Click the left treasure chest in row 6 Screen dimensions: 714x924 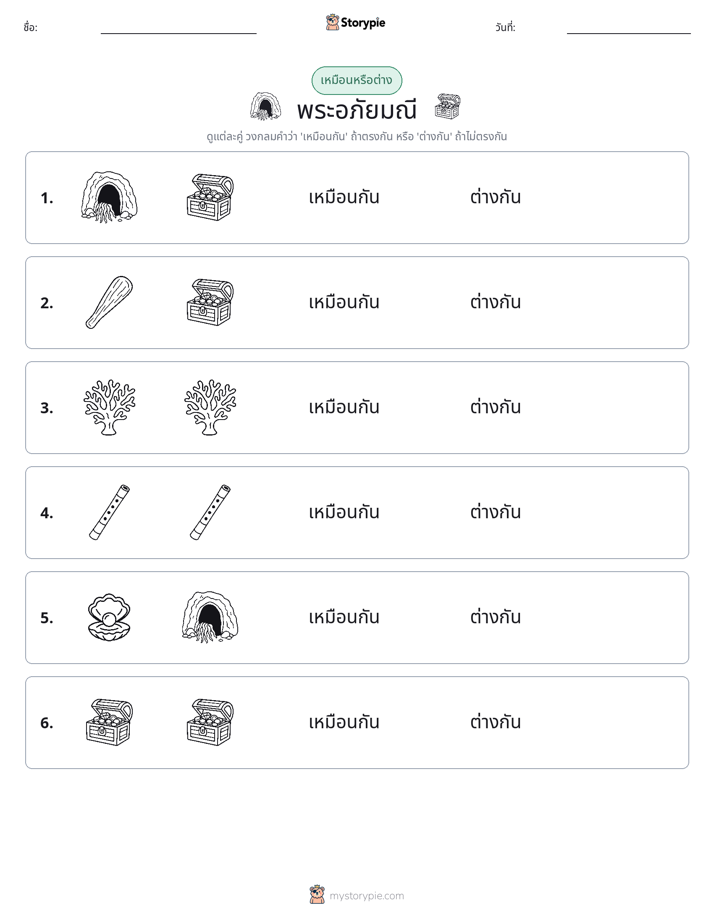(x=109, y=722)
